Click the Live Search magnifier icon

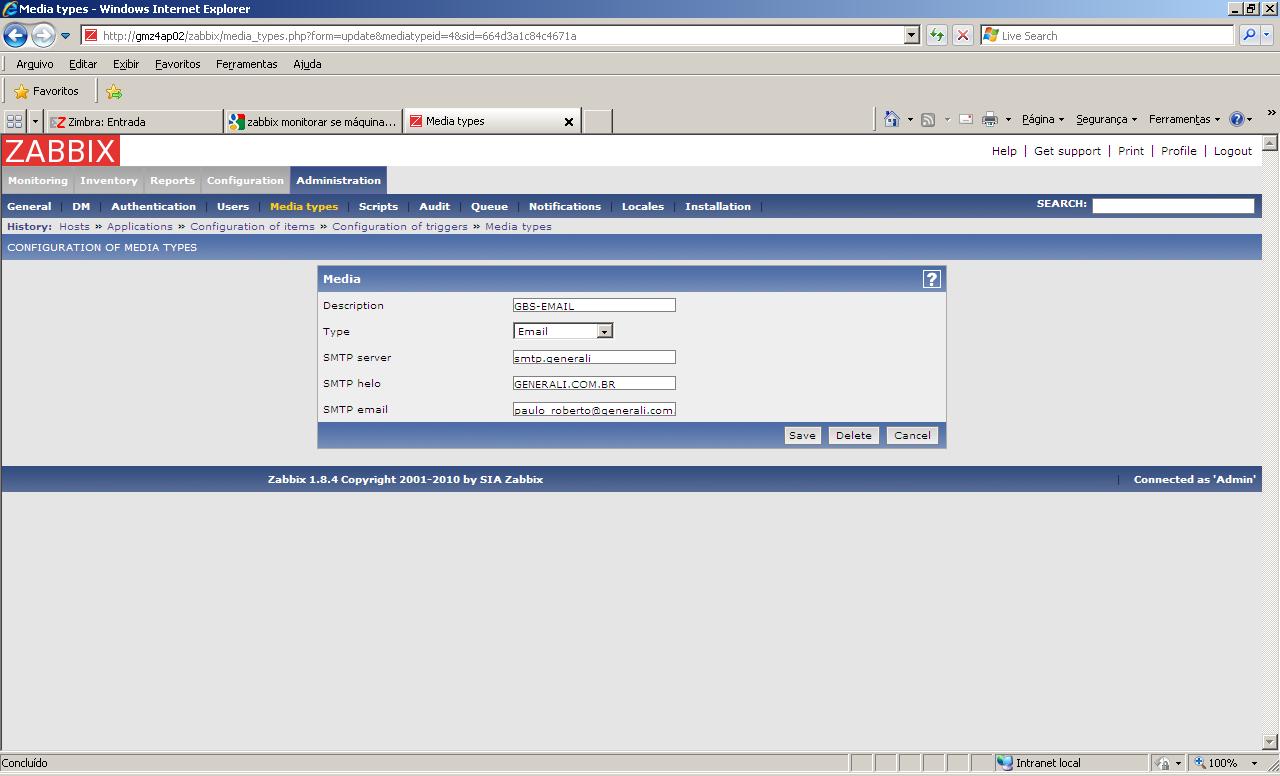click(x=1249, y=35)
